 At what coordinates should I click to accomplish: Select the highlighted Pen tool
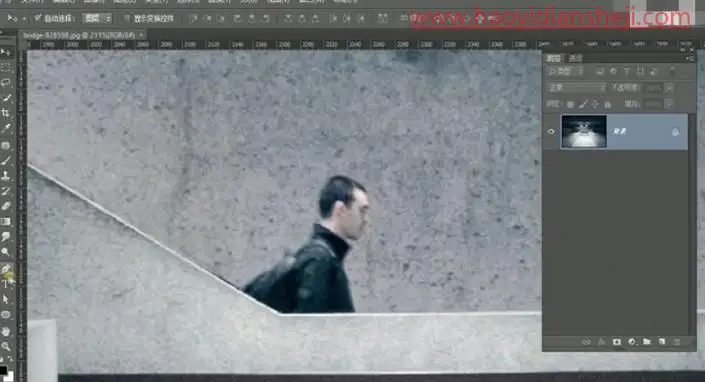pyautogui.click(x=6, y=268)
